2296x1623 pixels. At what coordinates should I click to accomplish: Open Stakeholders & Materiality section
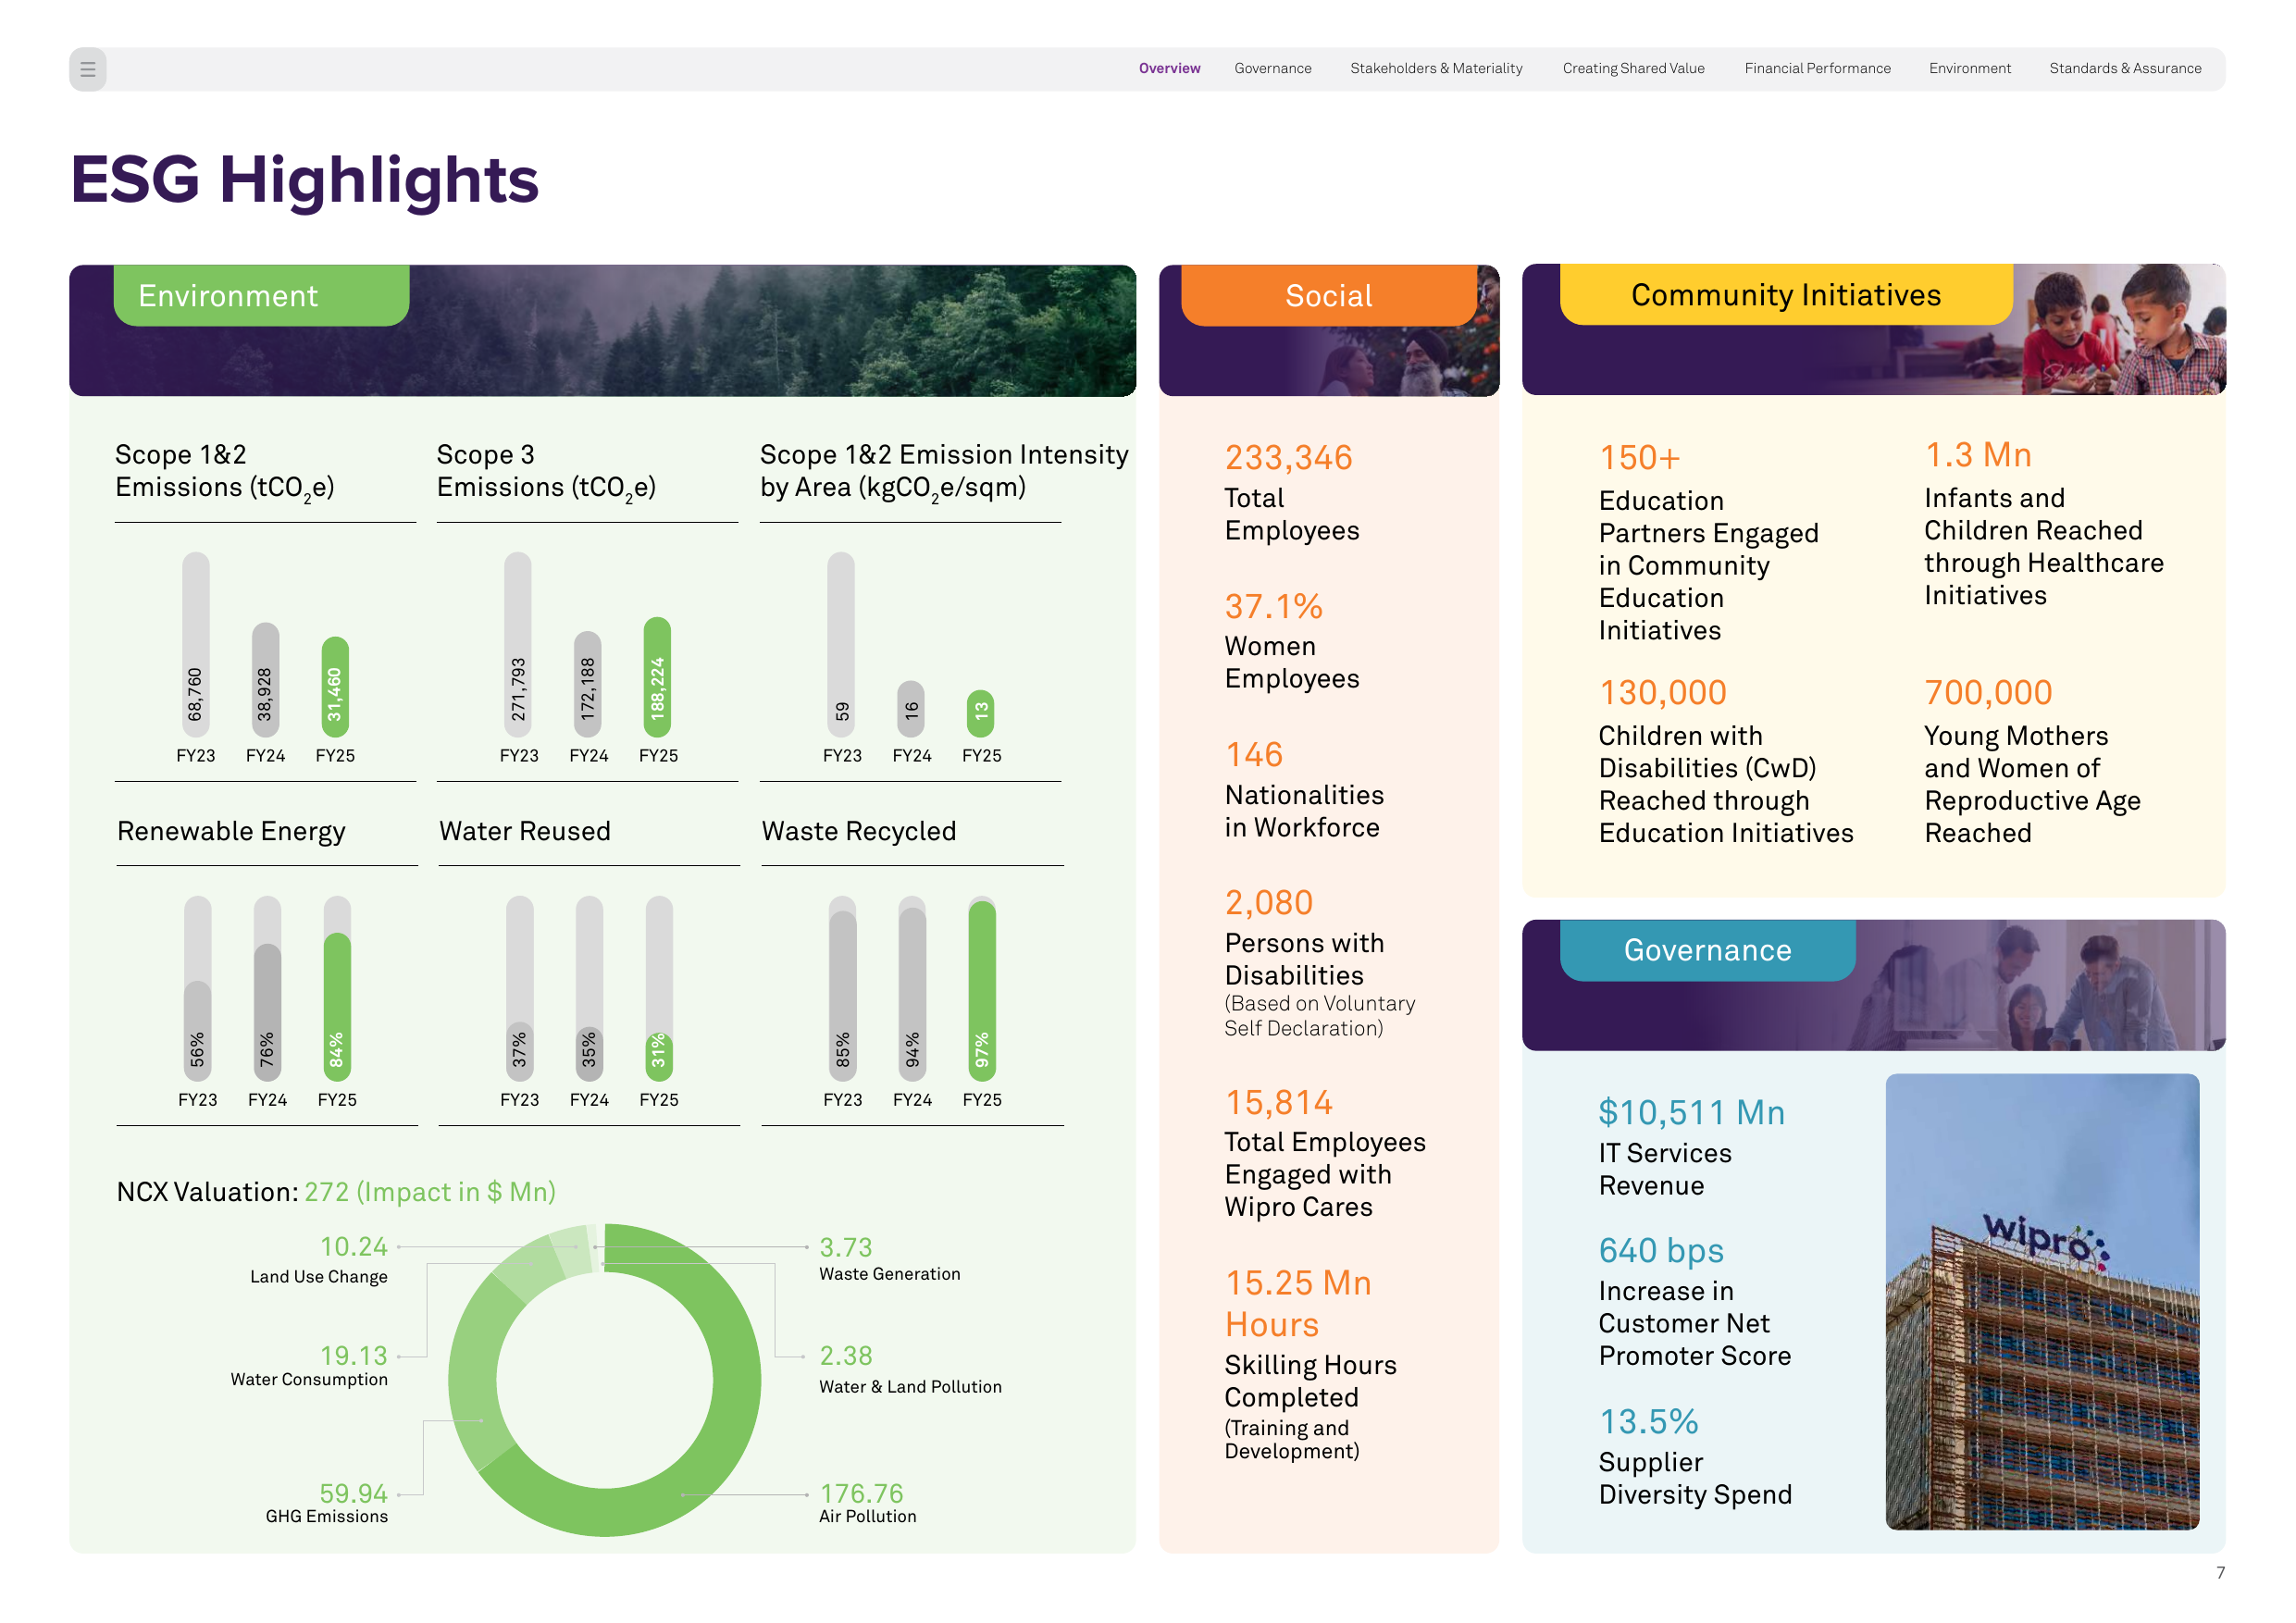pos(1436,69)
